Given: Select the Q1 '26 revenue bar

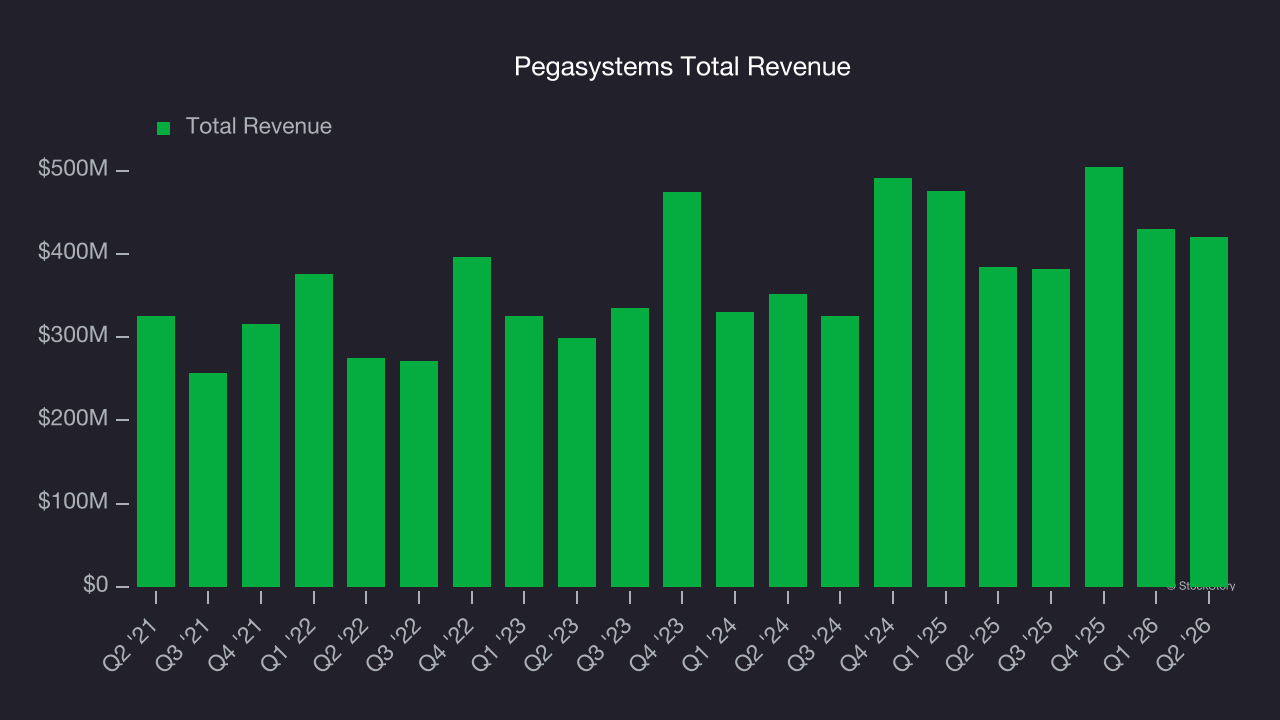Looking at the screenshot, I should click(x=1156, y=408).
